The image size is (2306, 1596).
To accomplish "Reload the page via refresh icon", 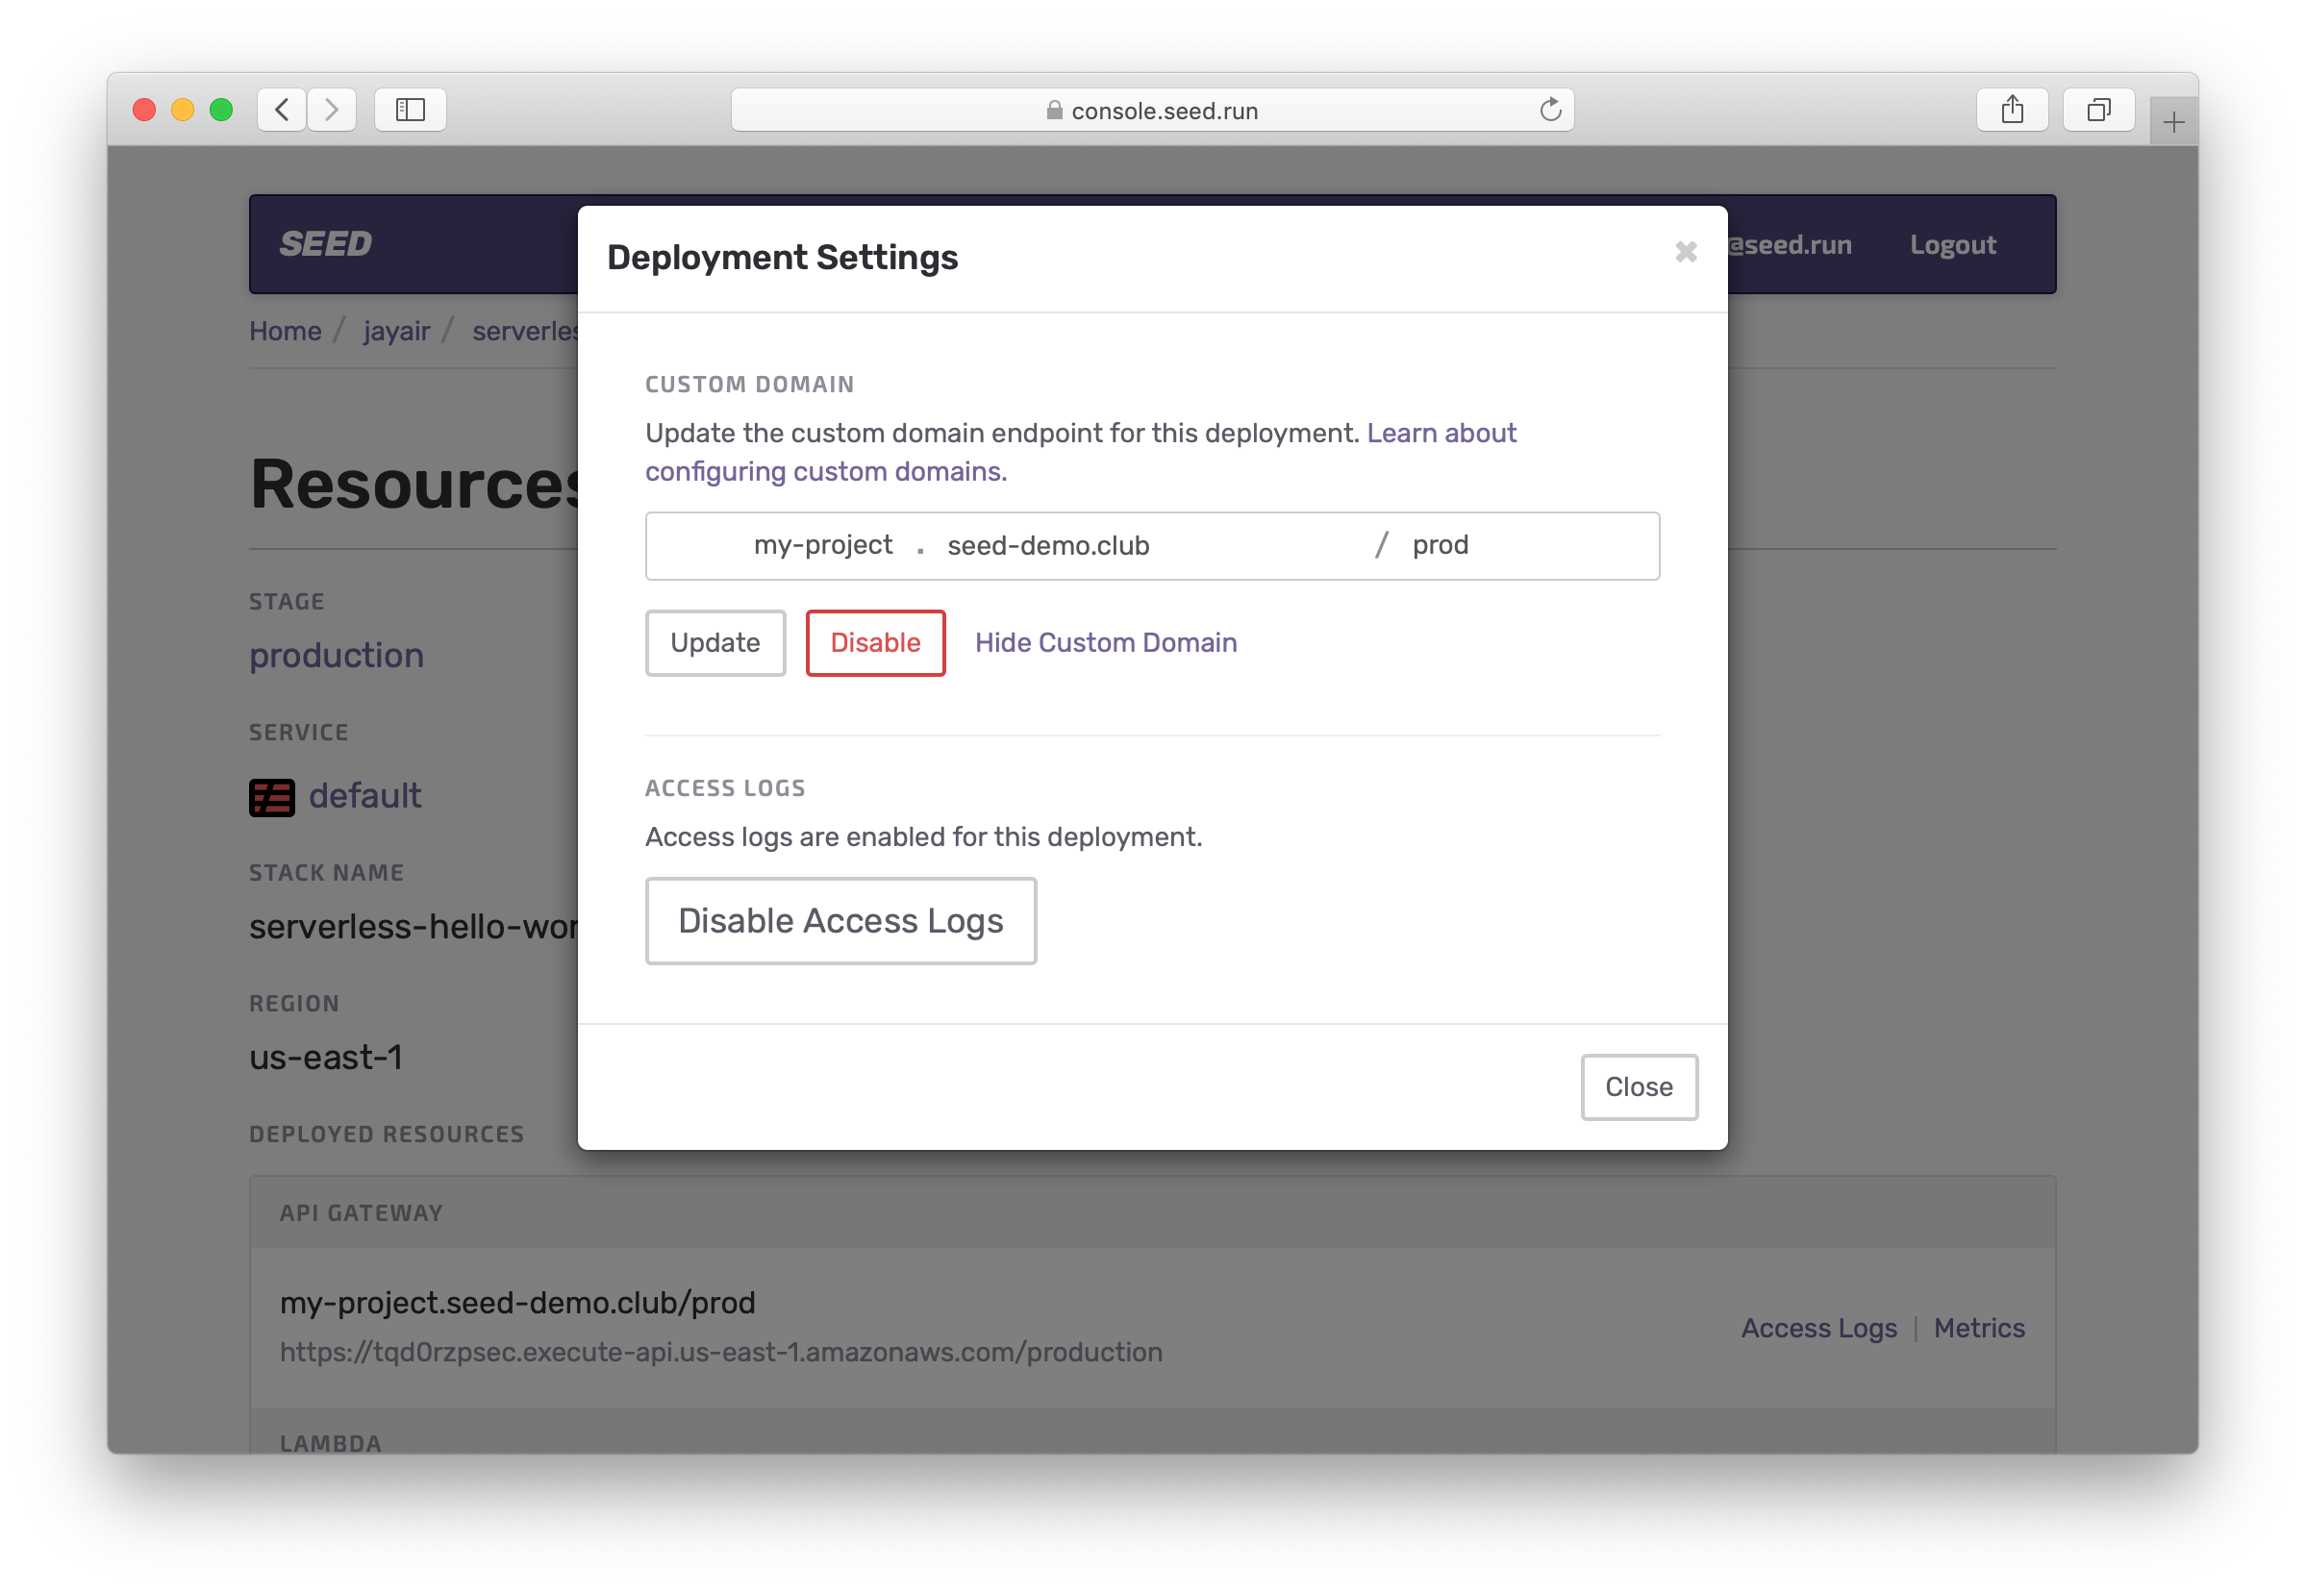I will 1550,110.
